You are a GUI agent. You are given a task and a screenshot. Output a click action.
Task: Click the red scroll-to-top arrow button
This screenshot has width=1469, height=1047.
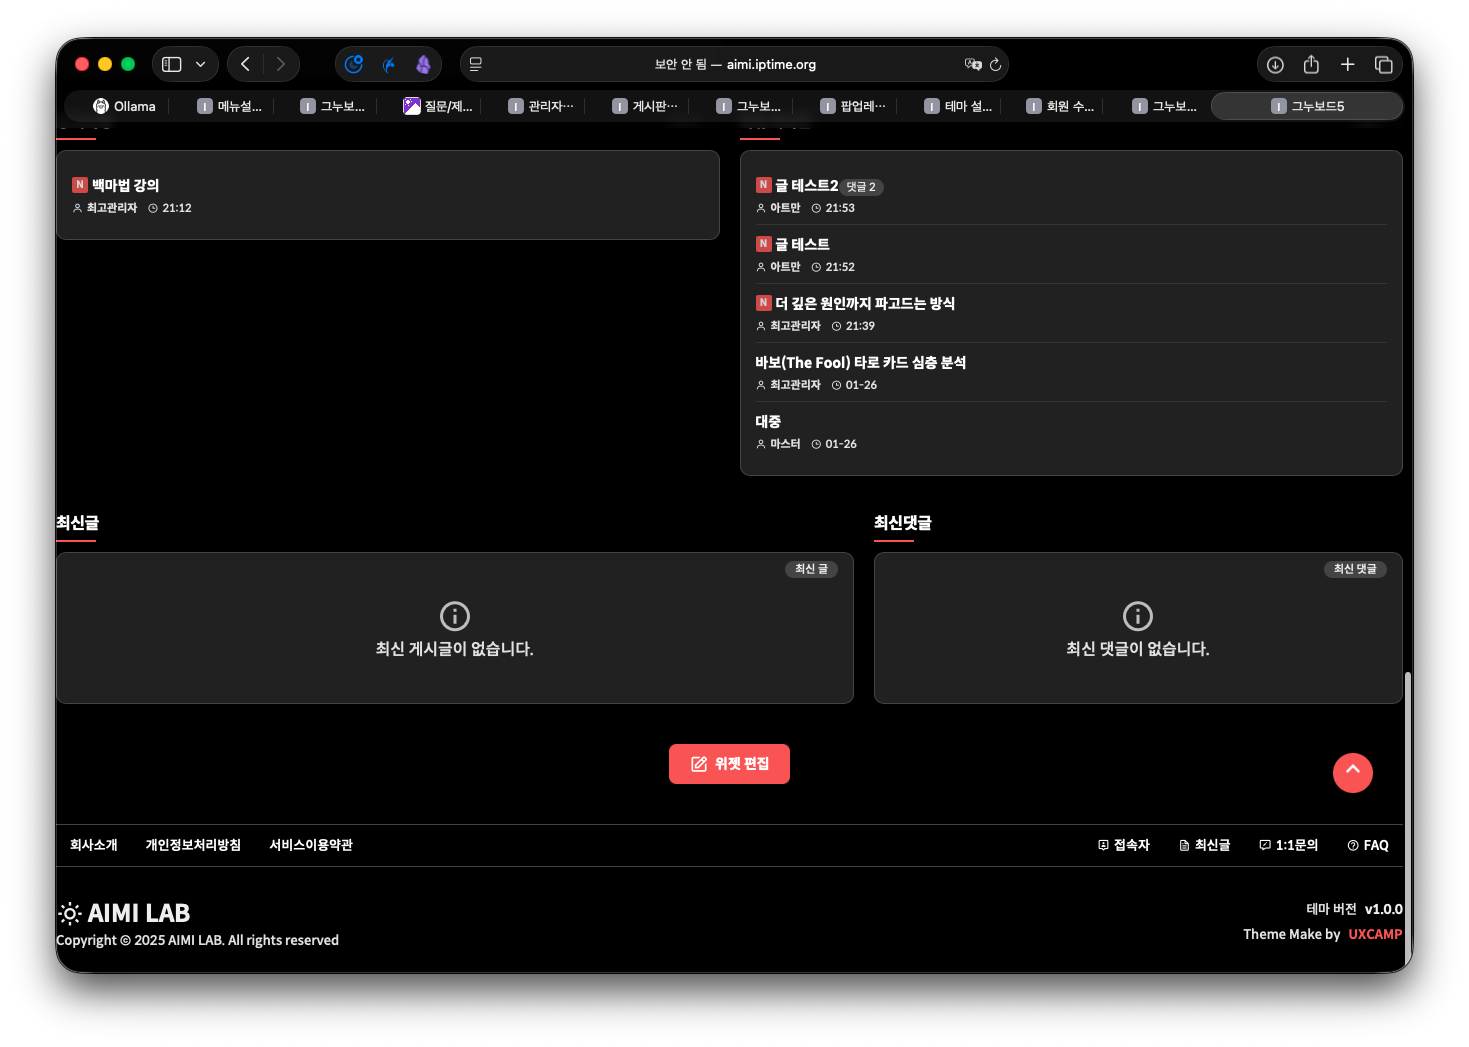coord(1352,772)
